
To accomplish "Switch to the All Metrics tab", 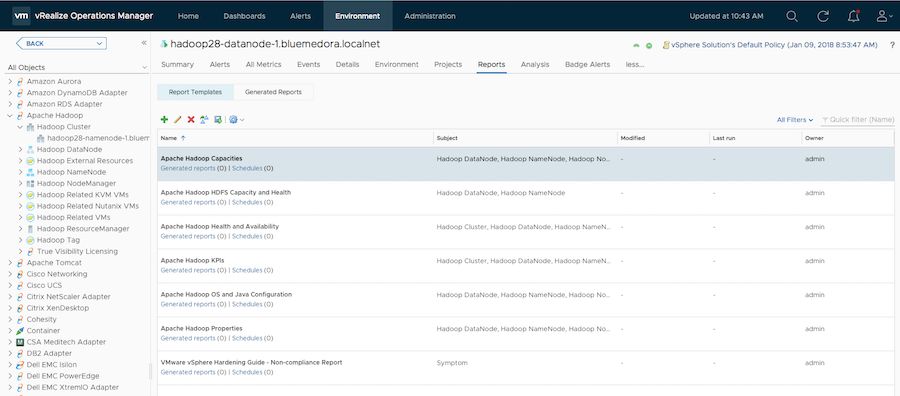I will click(263, 64).
